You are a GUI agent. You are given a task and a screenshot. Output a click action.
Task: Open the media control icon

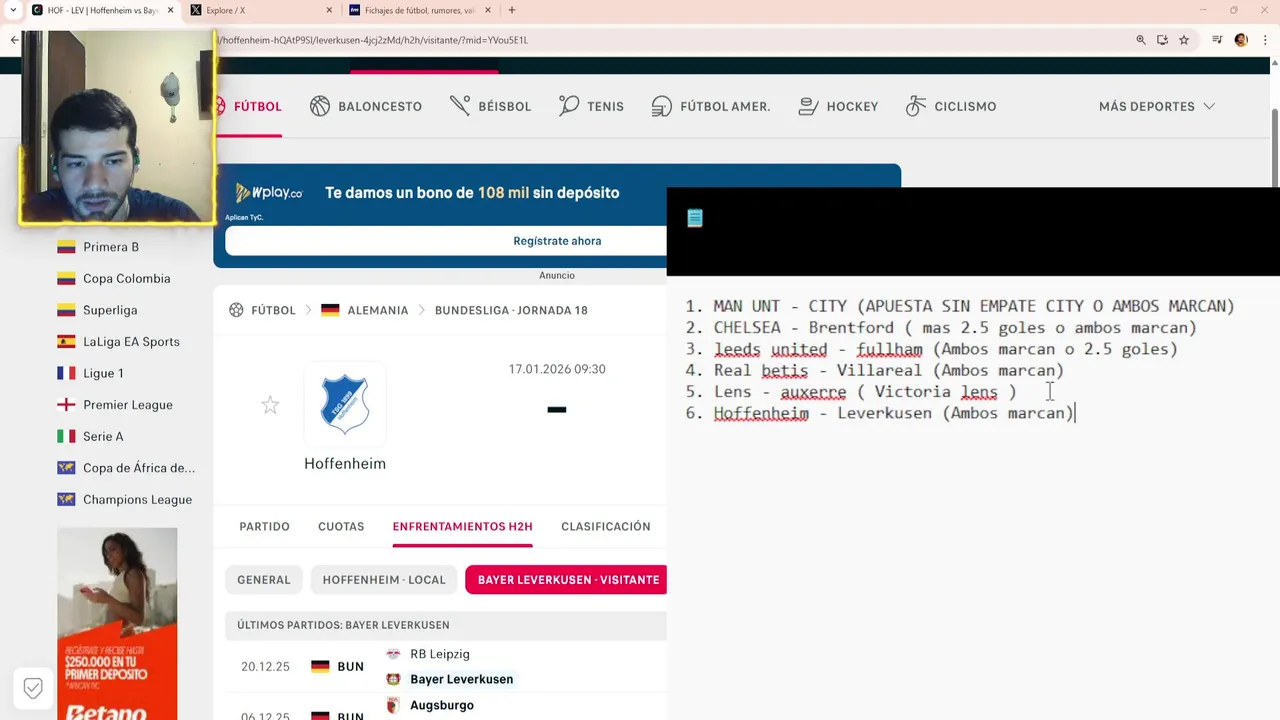(x=1217, y=40)
